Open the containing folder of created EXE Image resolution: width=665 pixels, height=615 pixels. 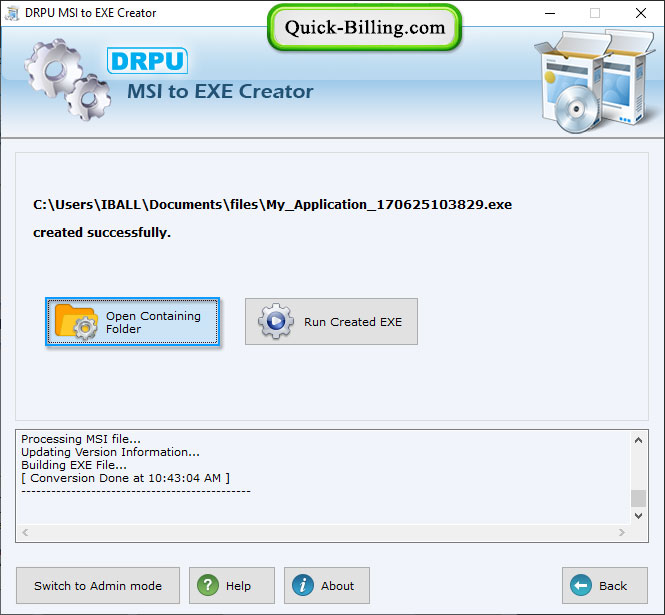(132, 322)
